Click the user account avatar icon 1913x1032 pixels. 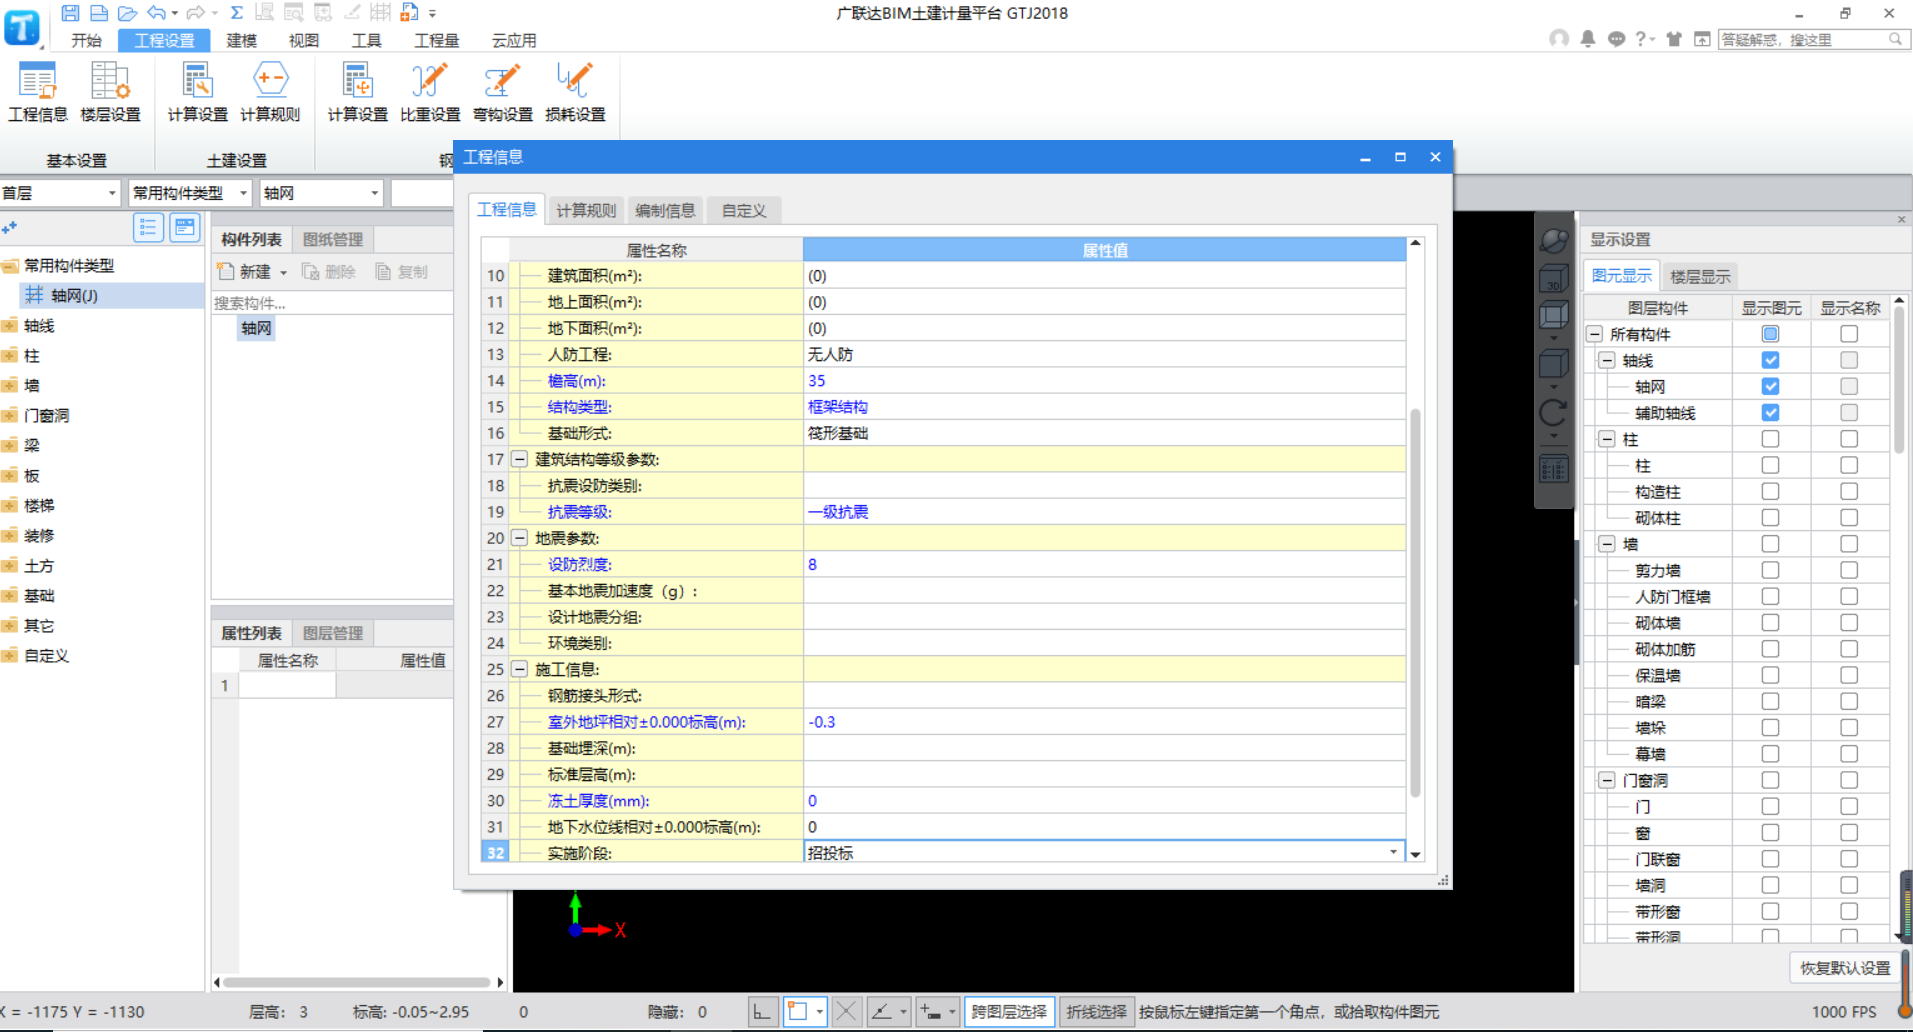click(1559, 39)
